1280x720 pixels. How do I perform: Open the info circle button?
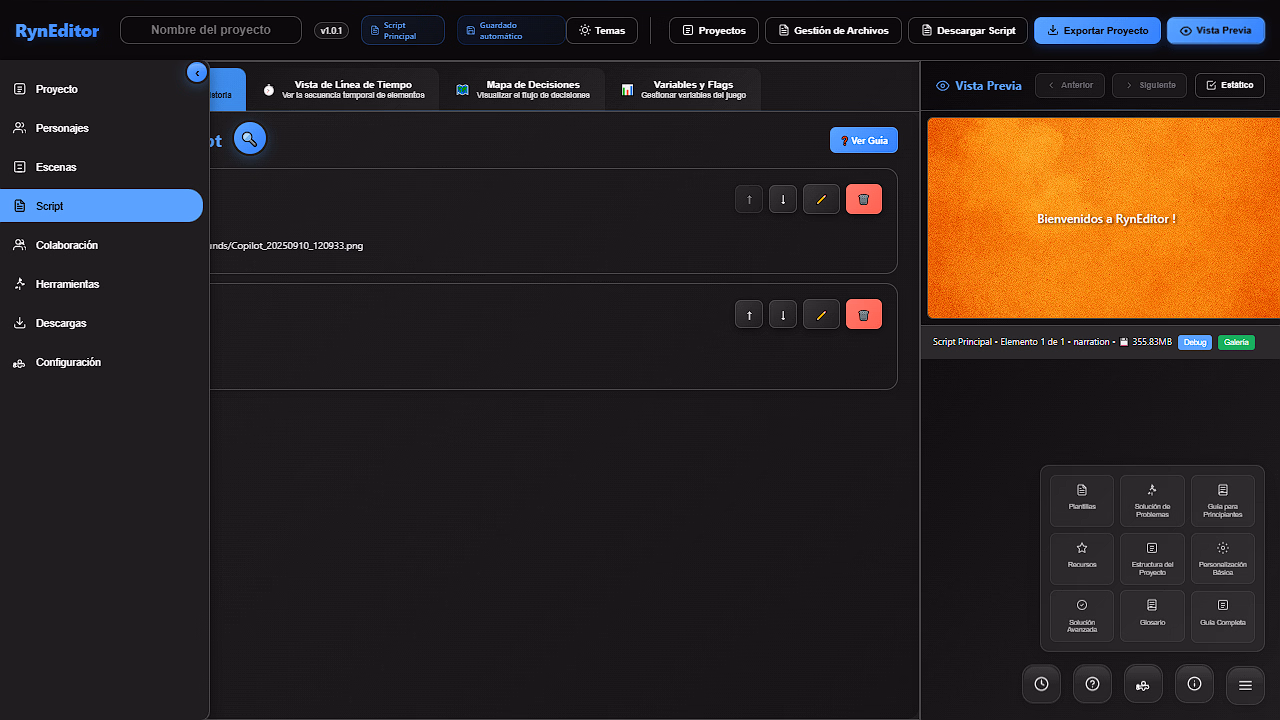click(x=1194, y=684)
